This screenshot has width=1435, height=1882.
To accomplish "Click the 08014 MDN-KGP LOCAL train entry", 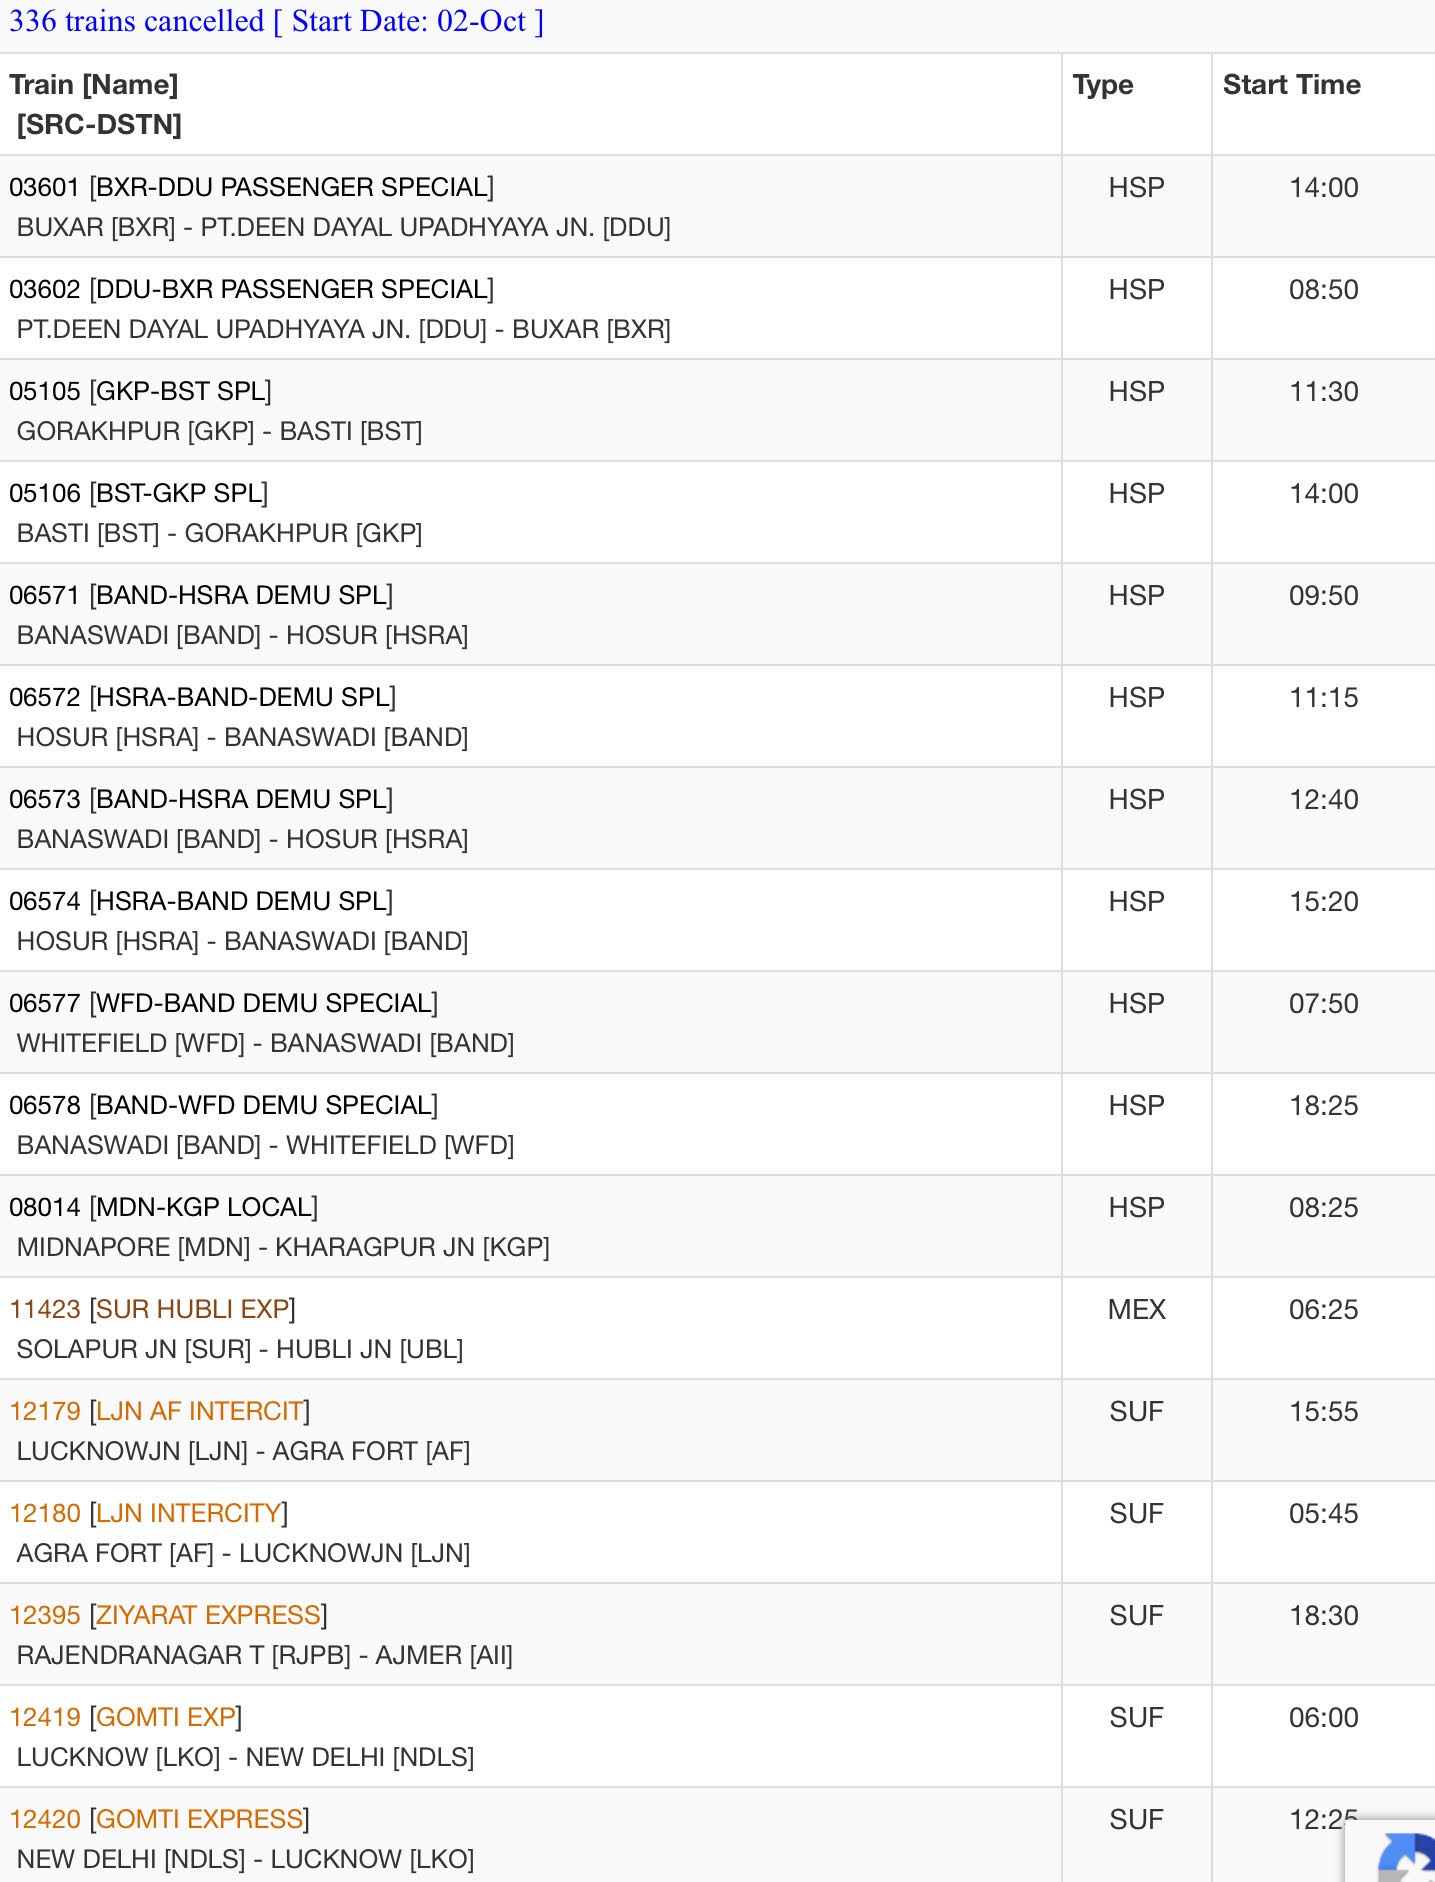I will 163,1208.
